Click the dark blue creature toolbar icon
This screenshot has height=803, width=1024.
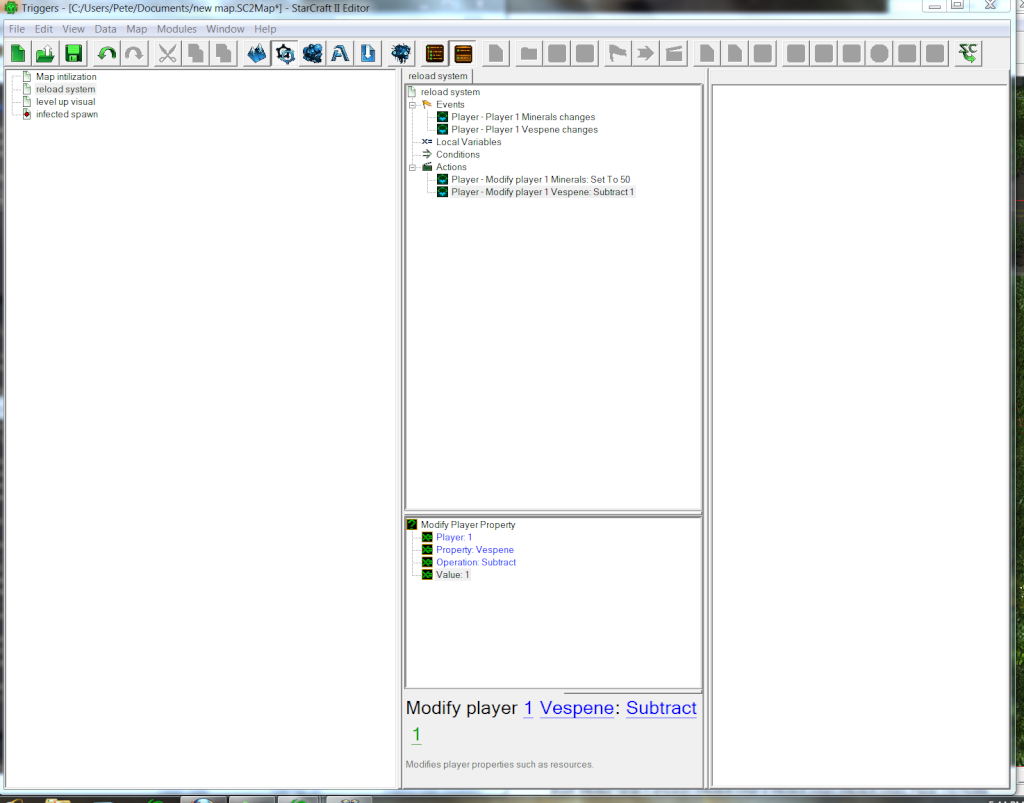pos(401,54)
